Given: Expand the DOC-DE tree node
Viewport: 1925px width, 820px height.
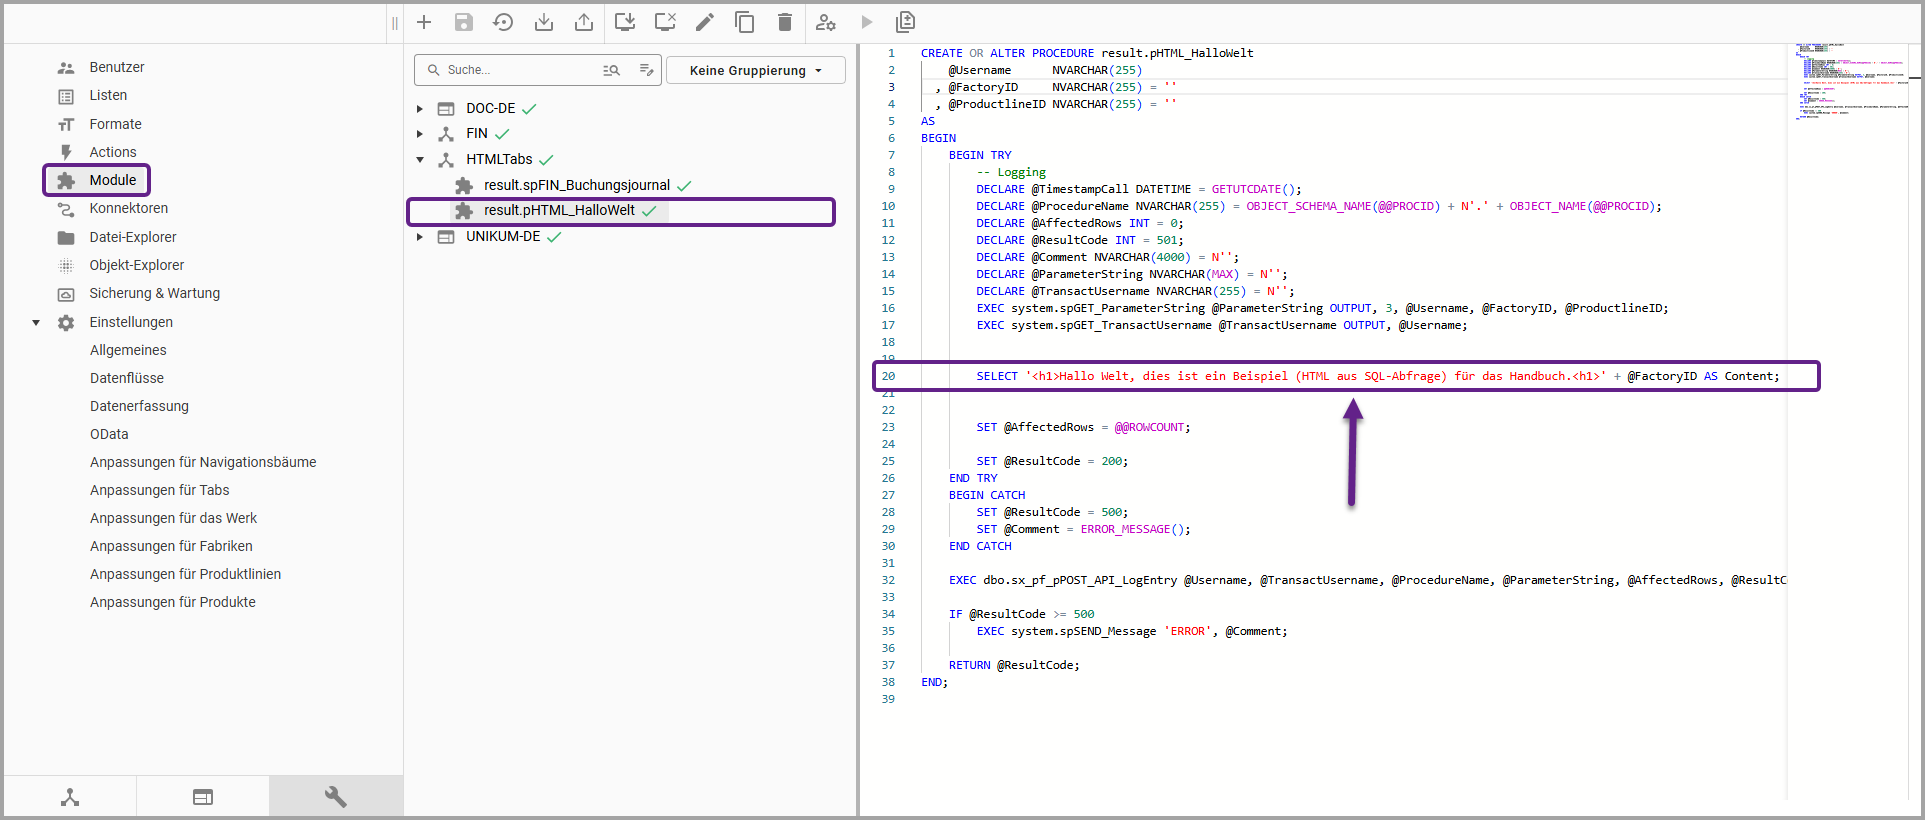Looking at the screenshot, I should (420, 109).
